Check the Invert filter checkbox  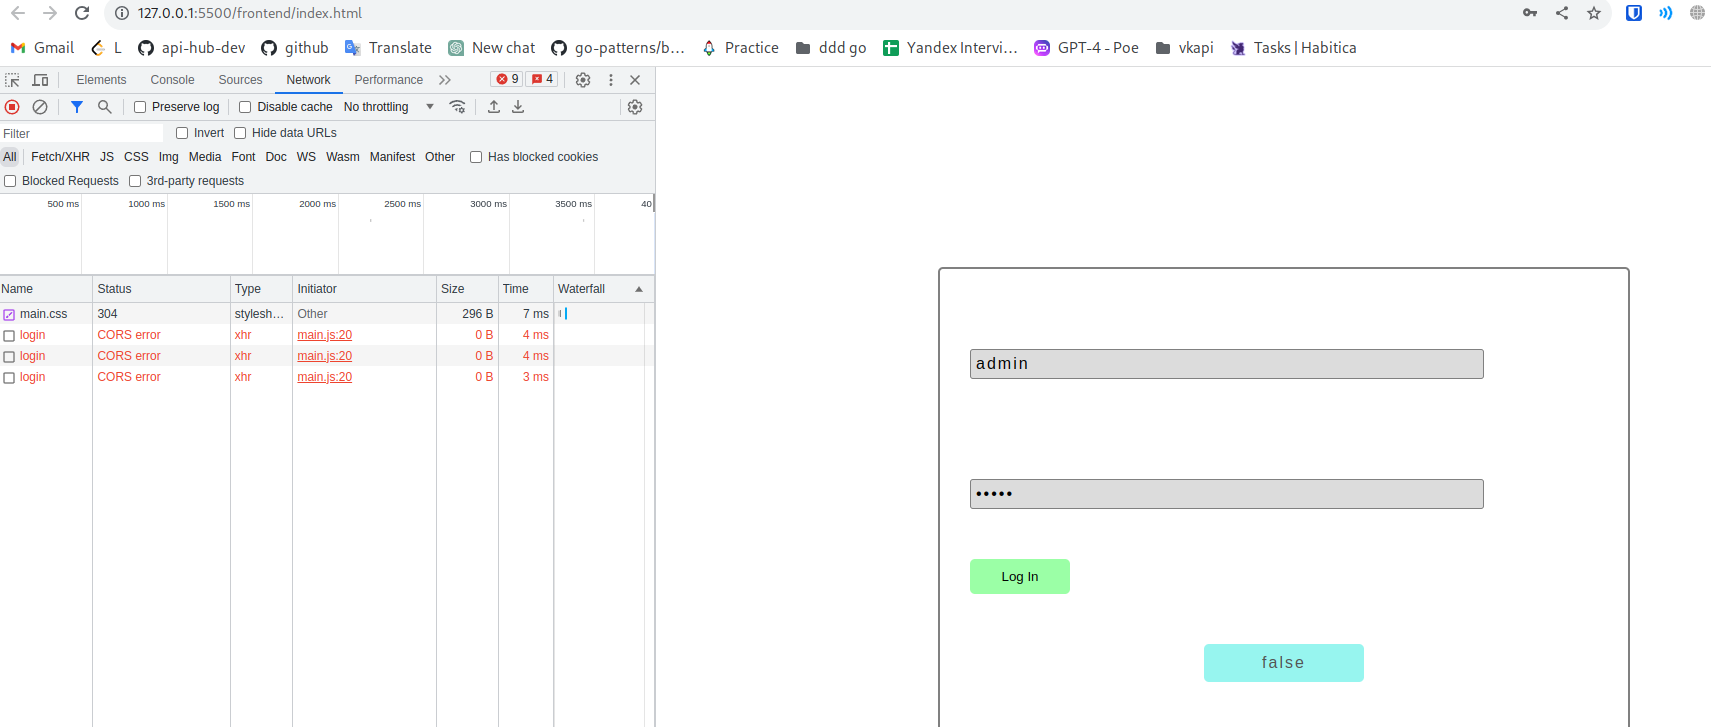click(x=182, y=133)
